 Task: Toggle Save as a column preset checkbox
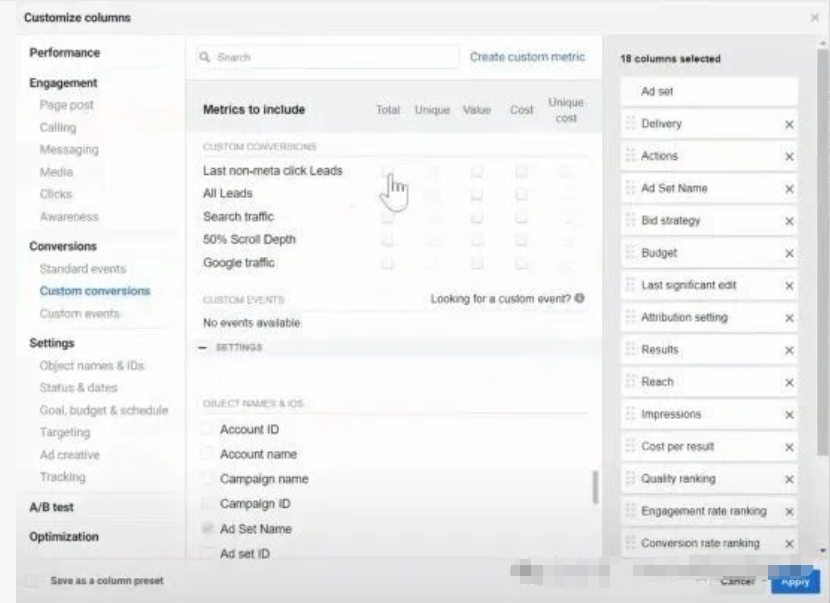point(34,580)
